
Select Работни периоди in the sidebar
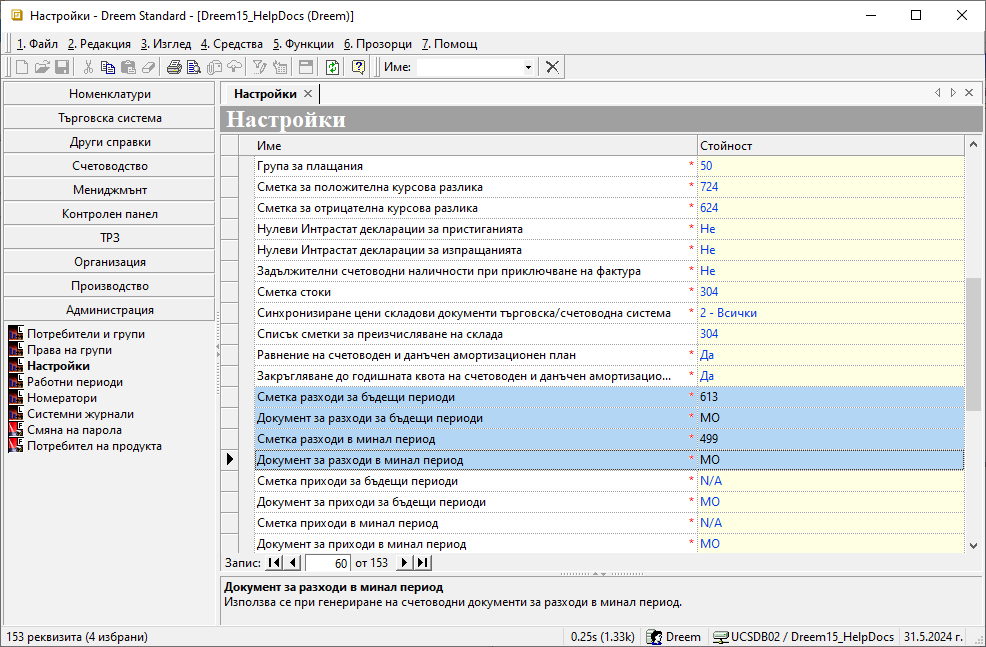[75, 382]
